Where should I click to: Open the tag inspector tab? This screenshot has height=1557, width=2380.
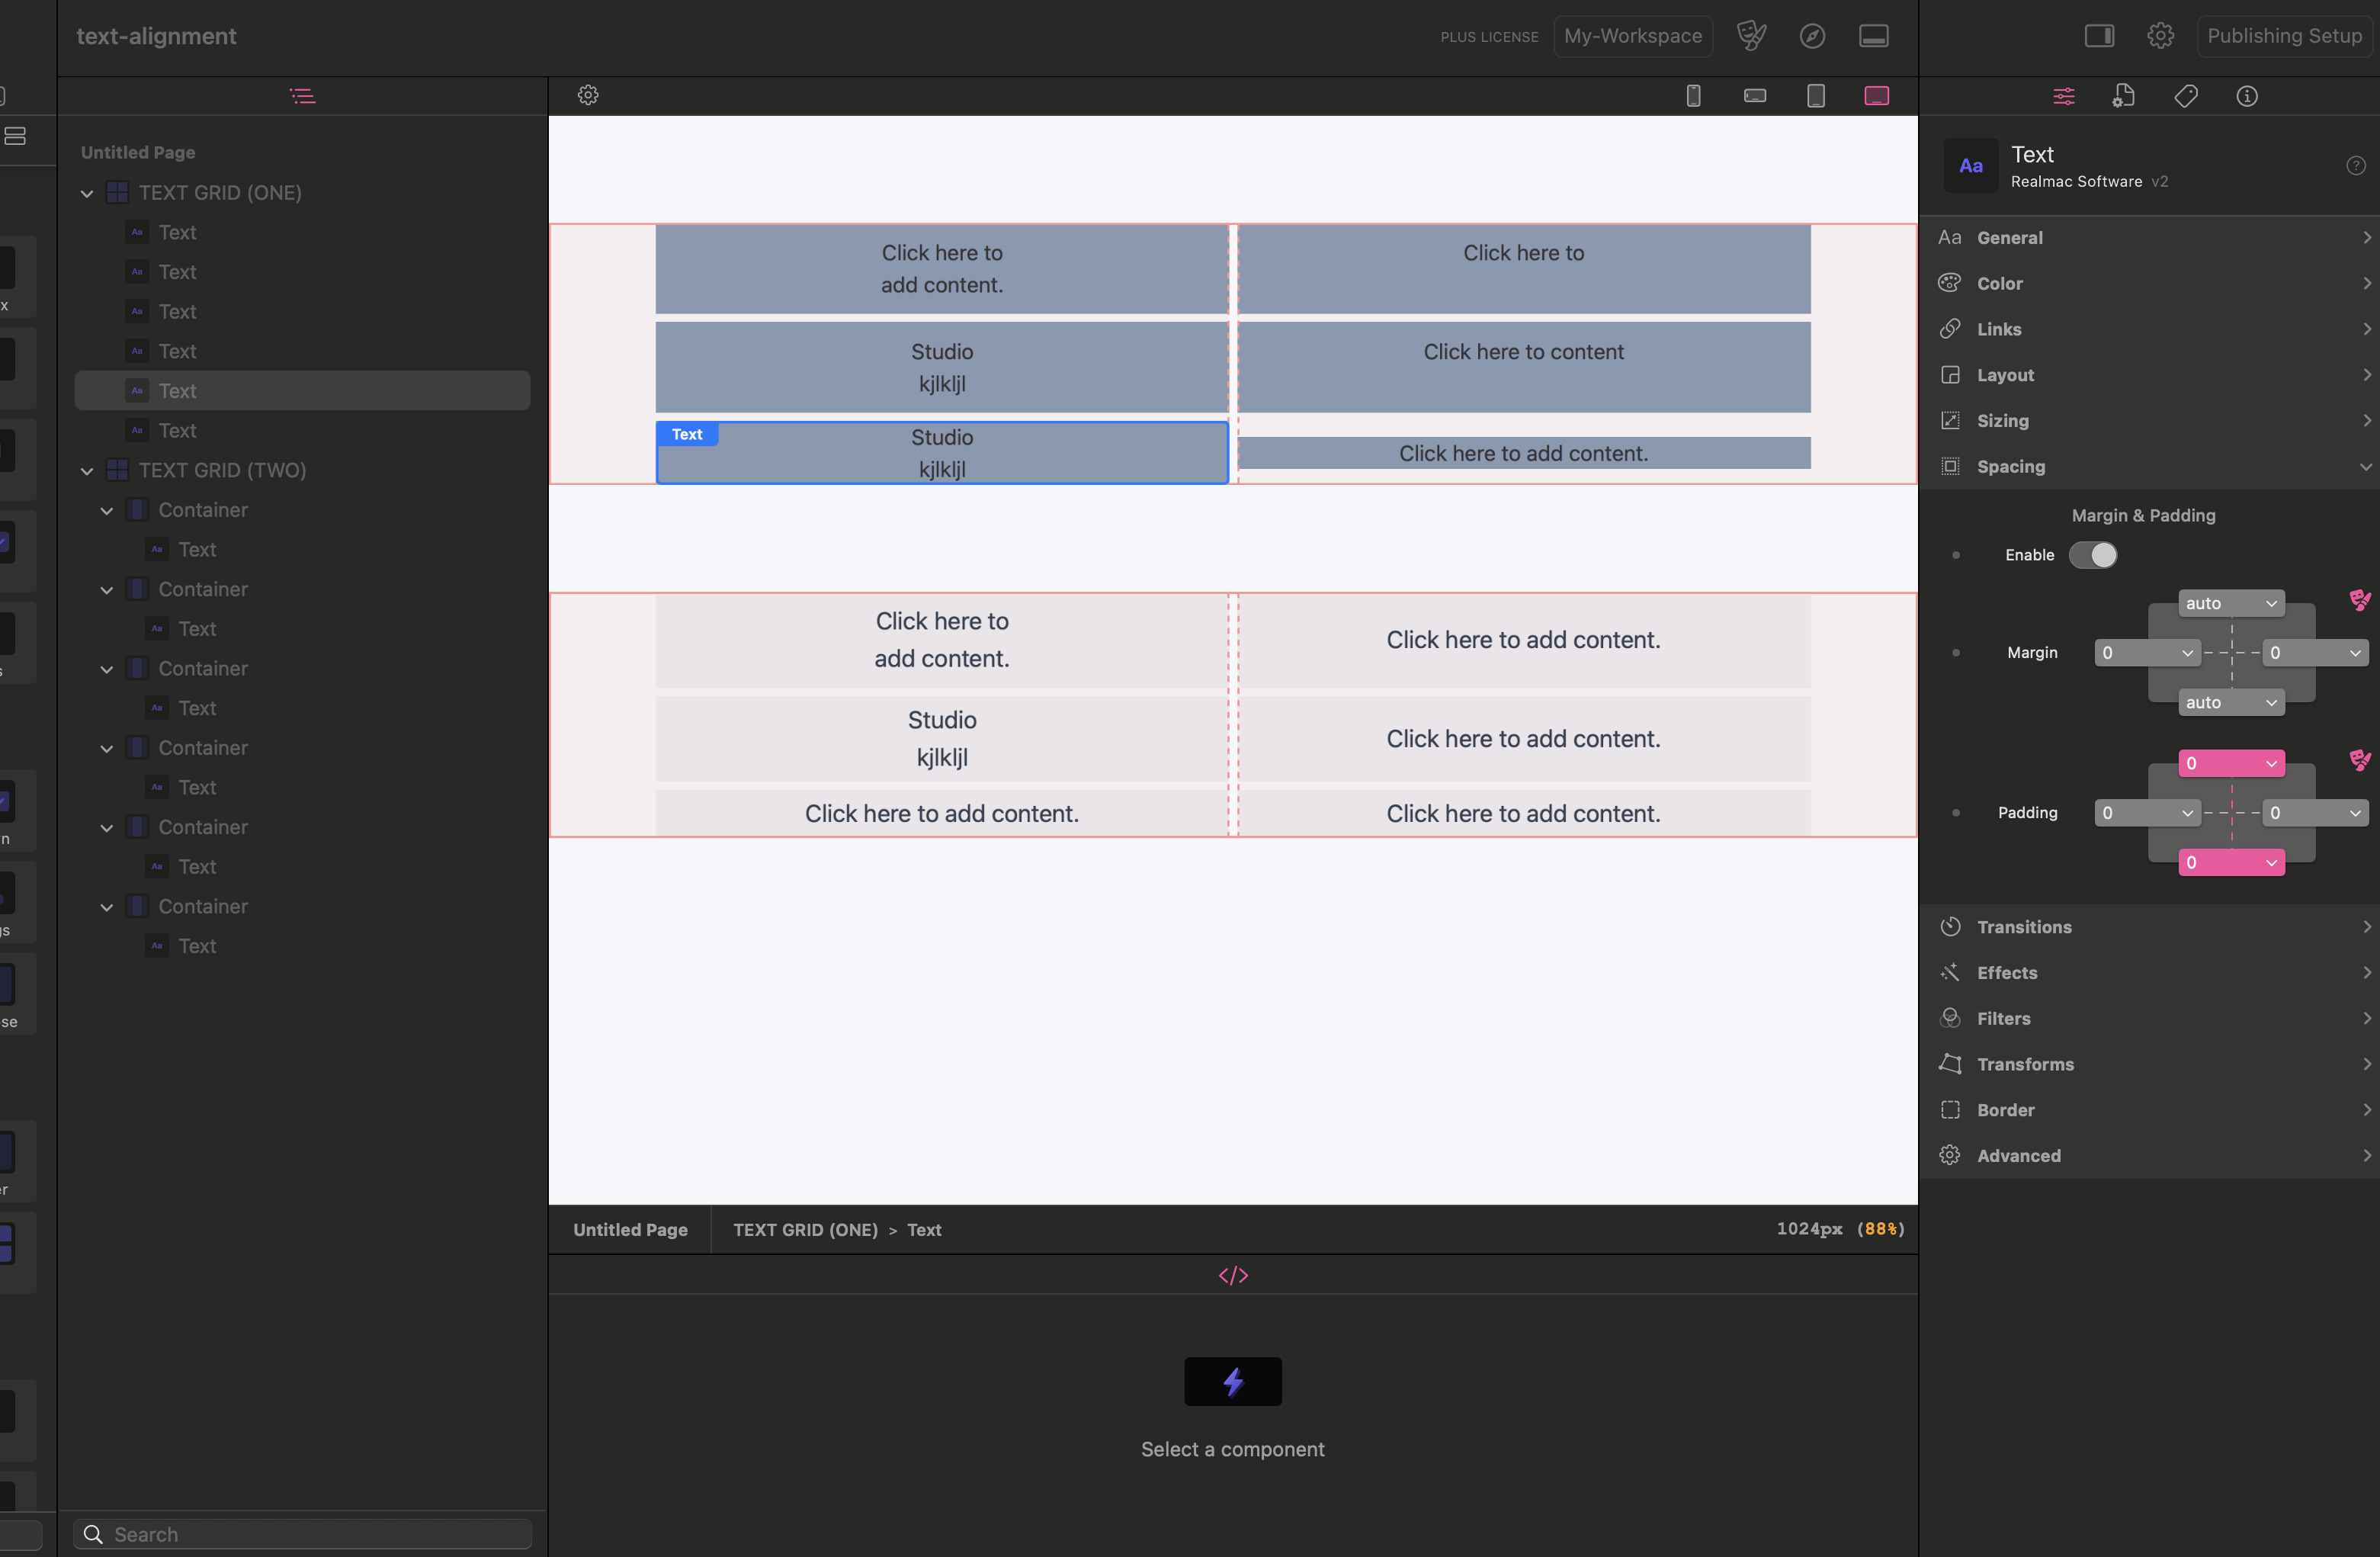tap(2186, 96)
